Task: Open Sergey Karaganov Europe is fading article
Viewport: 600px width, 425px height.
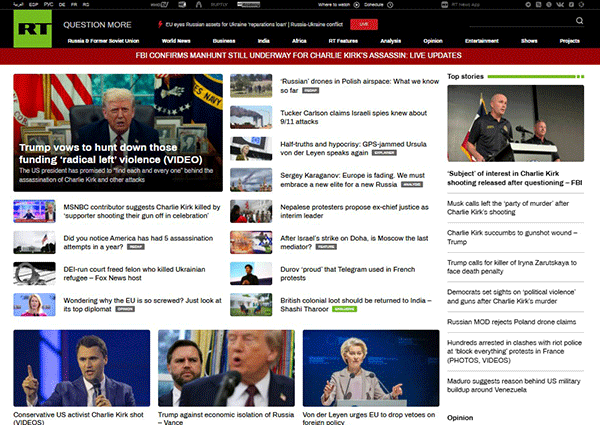Action: (352, 180)
